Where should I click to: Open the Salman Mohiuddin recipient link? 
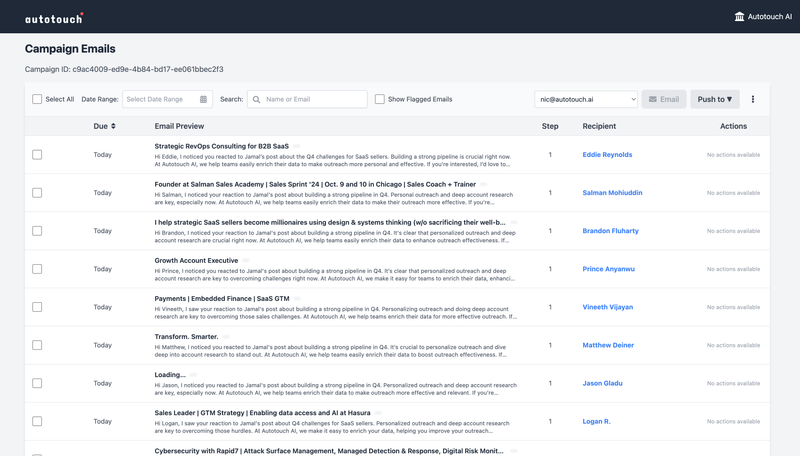613,193
